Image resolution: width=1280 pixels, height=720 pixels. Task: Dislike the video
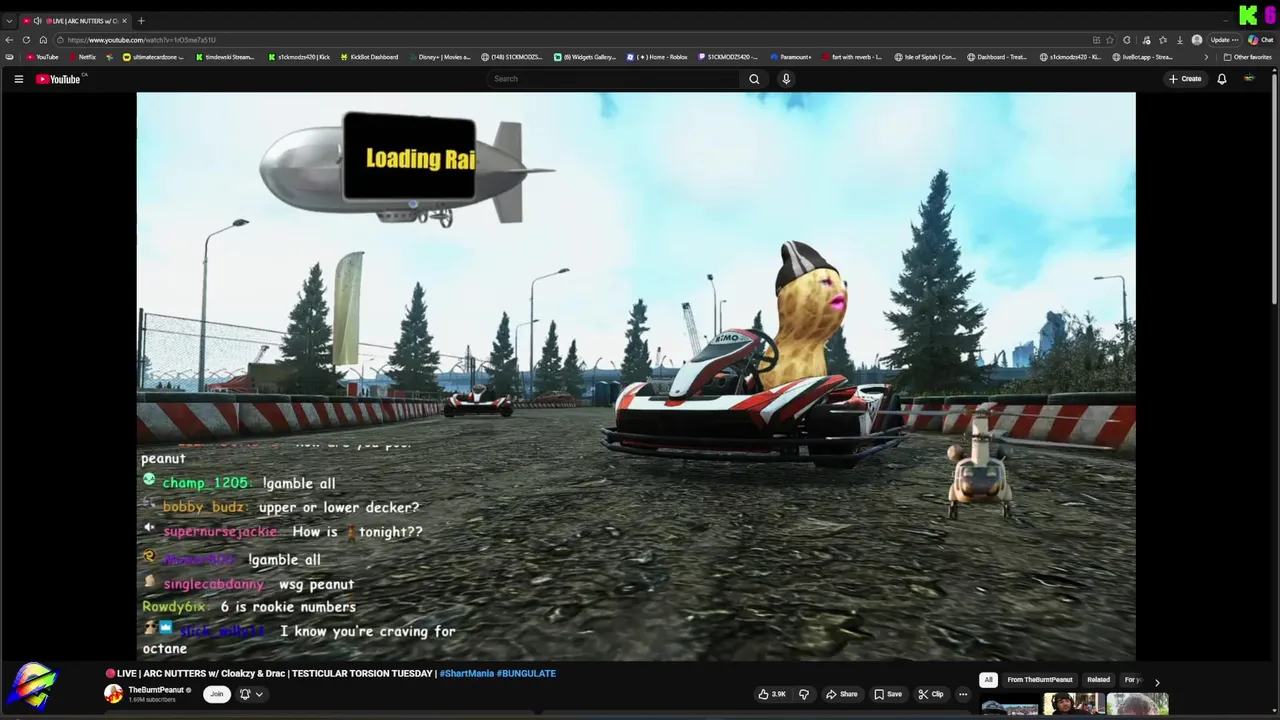pos(803,694)
